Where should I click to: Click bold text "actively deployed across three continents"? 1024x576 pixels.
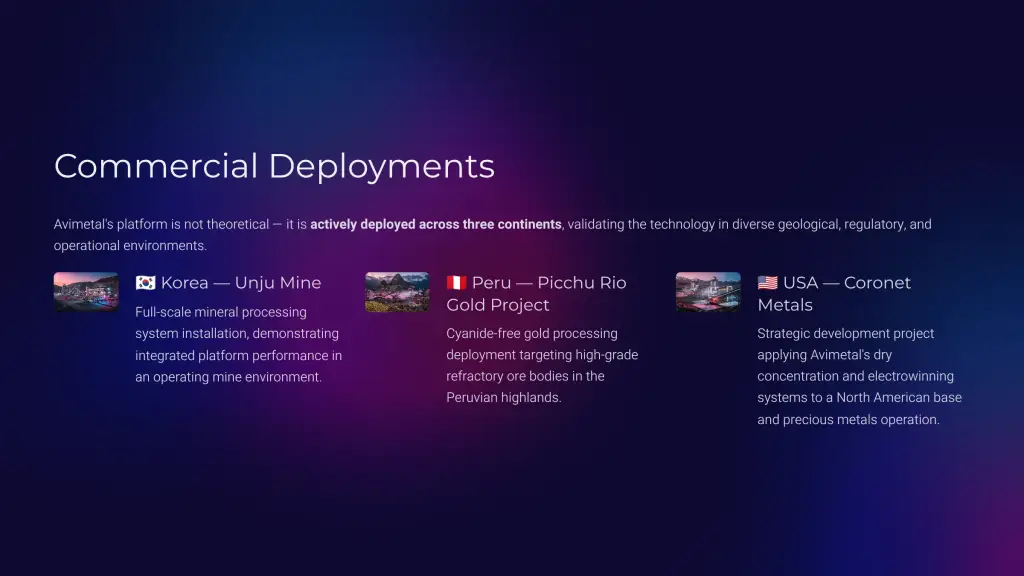436,224
